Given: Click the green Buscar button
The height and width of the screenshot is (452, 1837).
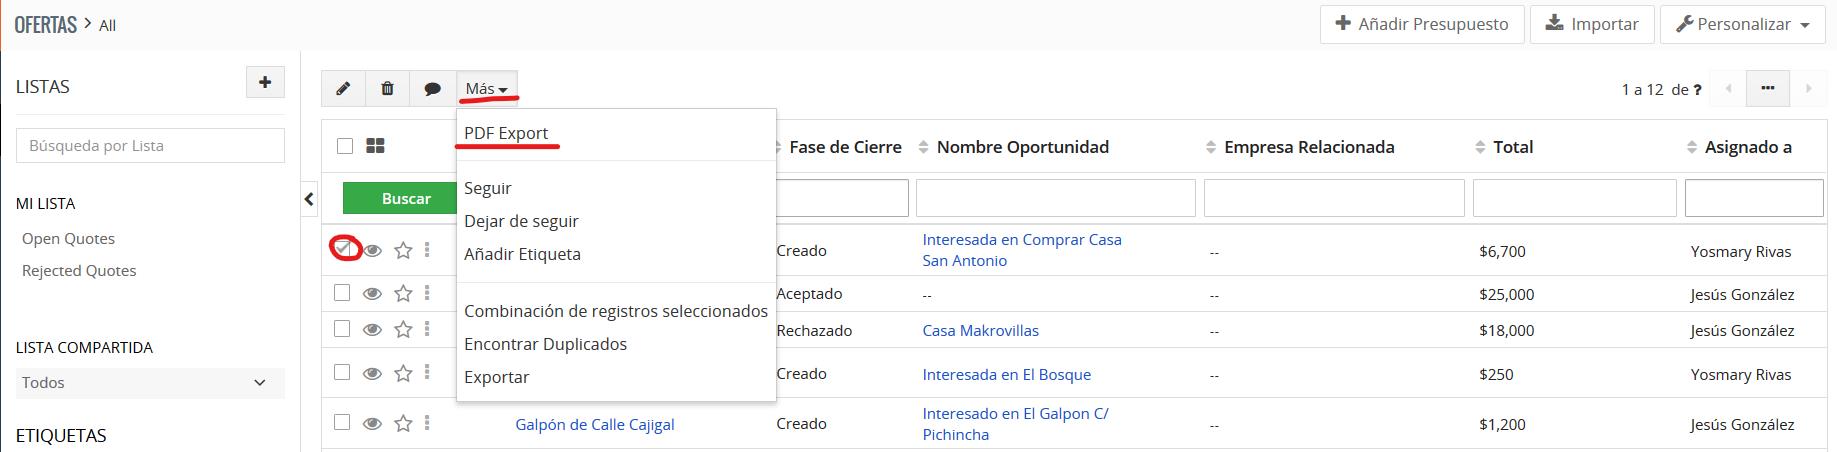Looking at the screenshot, I should [x=406, y=198].
